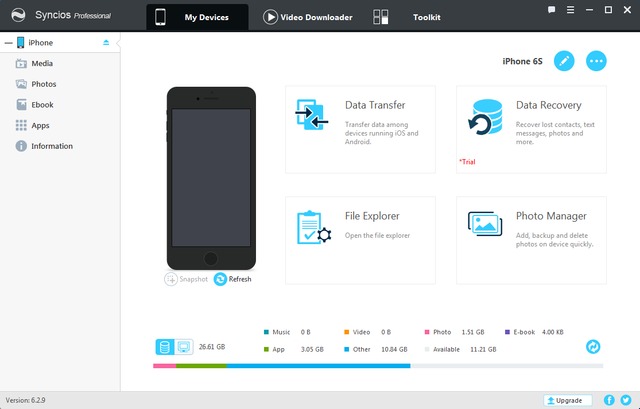
Task: Click the pencil edit device name icon
Action: (564, 61)
